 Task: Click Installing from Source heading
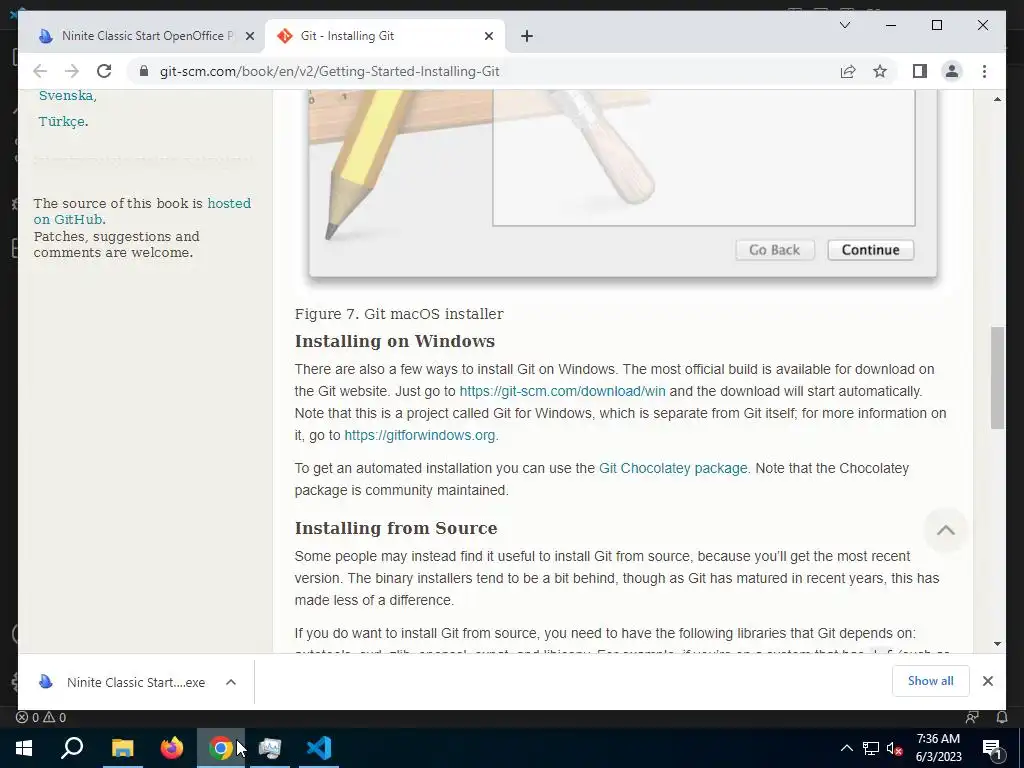coord(396,528)
